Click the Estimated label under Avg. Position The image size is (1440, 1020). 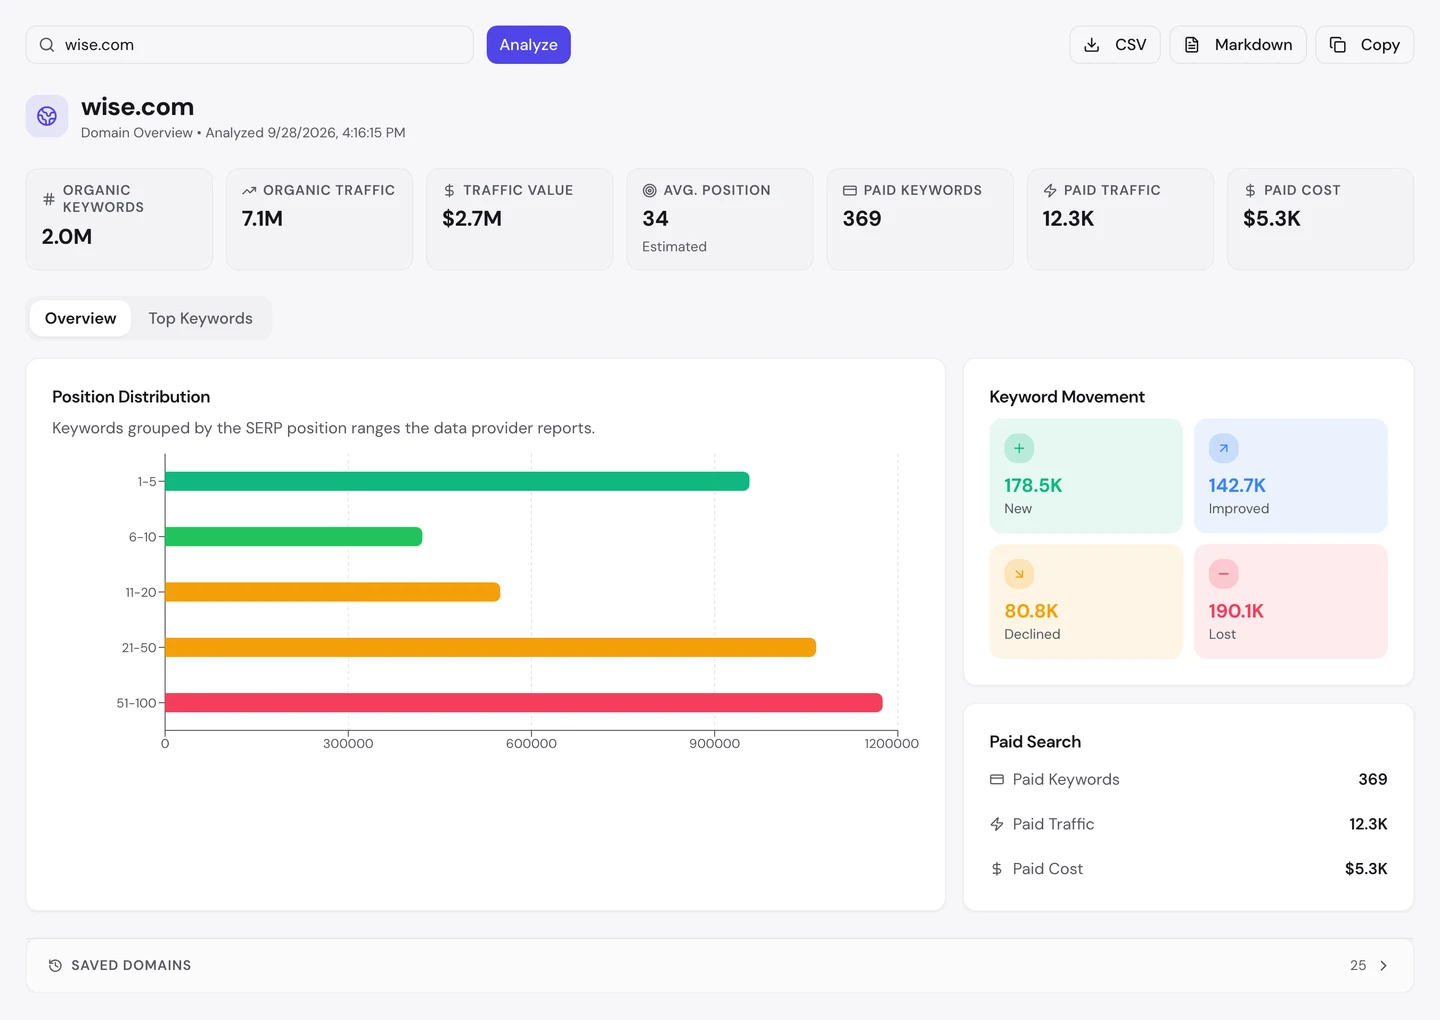click(674, 247)
